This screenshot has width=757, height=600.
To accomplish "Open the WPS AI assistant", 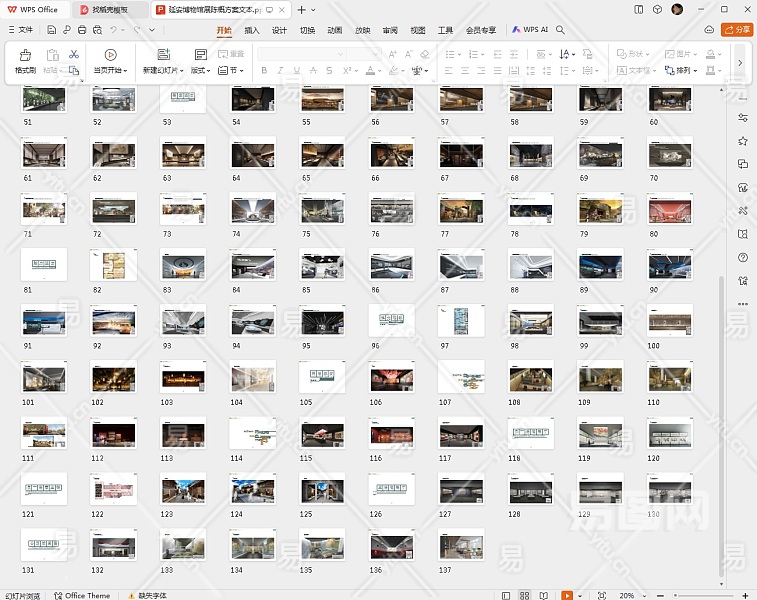I will 530,30.
